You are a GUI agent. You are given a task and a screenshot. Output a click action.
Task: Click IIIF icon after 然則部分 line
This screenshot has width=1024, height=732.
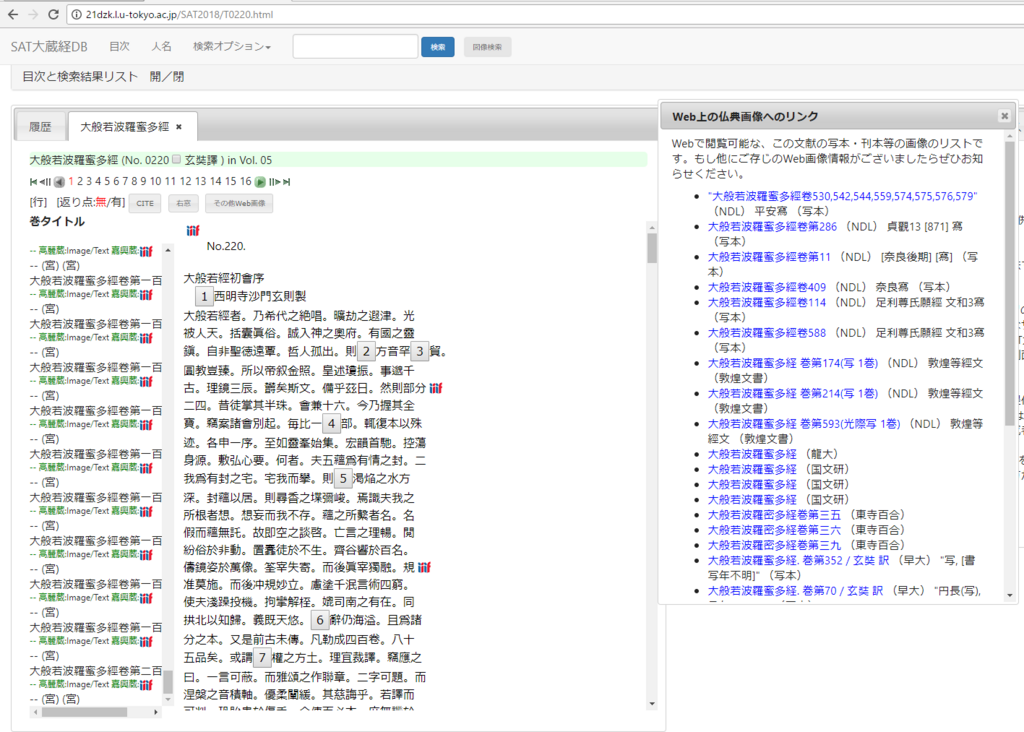[436, 388]
